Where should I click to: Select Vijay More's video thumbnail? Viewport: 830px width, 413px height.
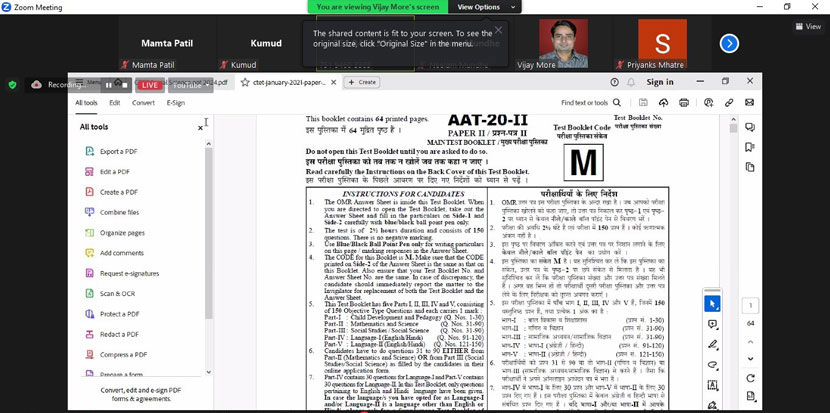pyautogui.click(x=563, y=44)
